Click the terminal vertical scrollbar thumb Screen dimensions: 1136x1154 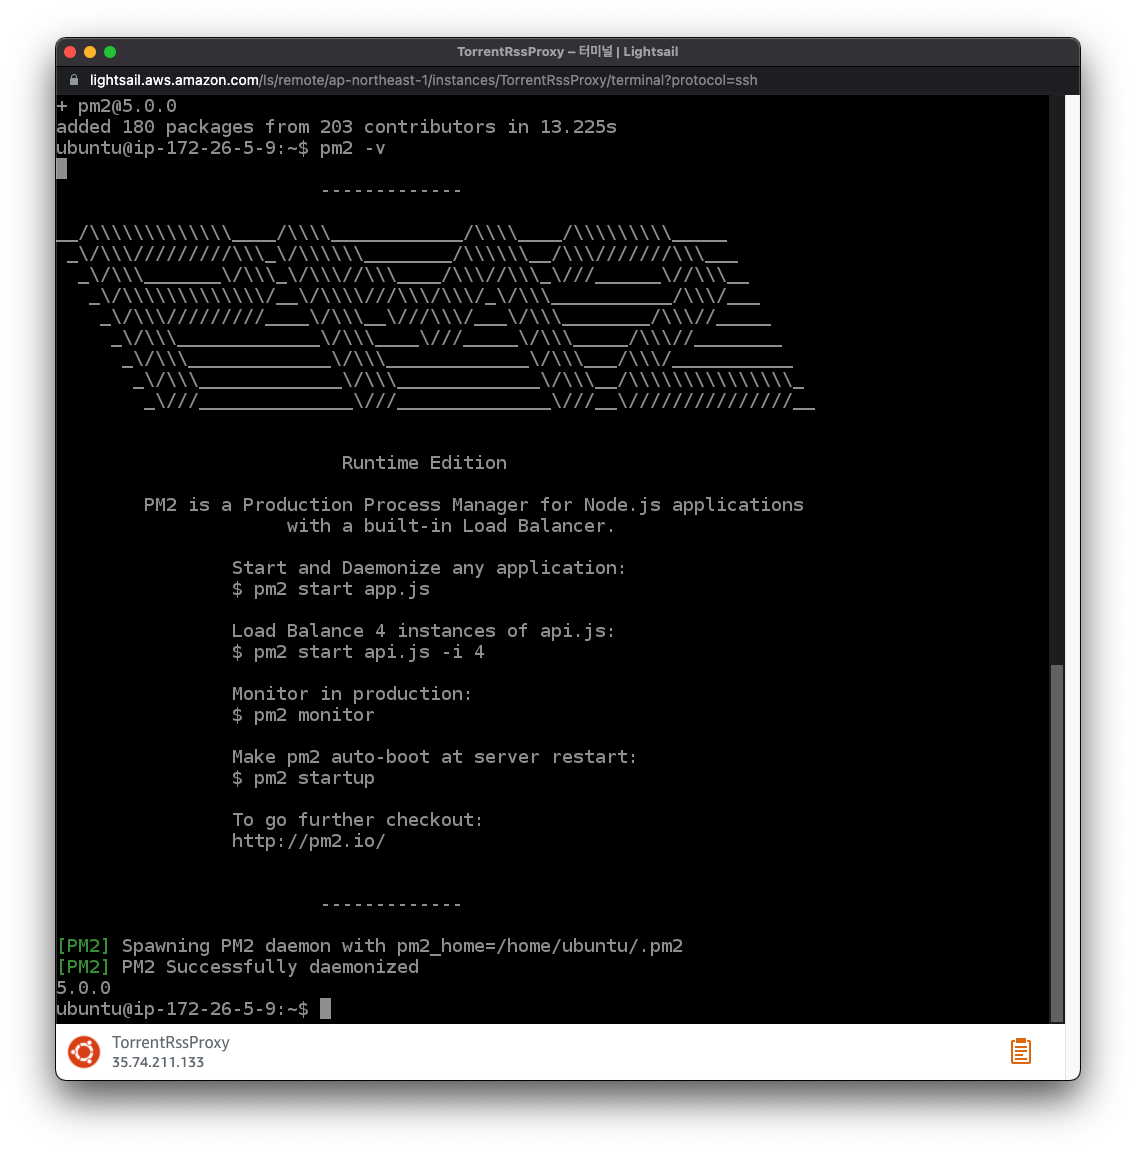point(1057,843)
